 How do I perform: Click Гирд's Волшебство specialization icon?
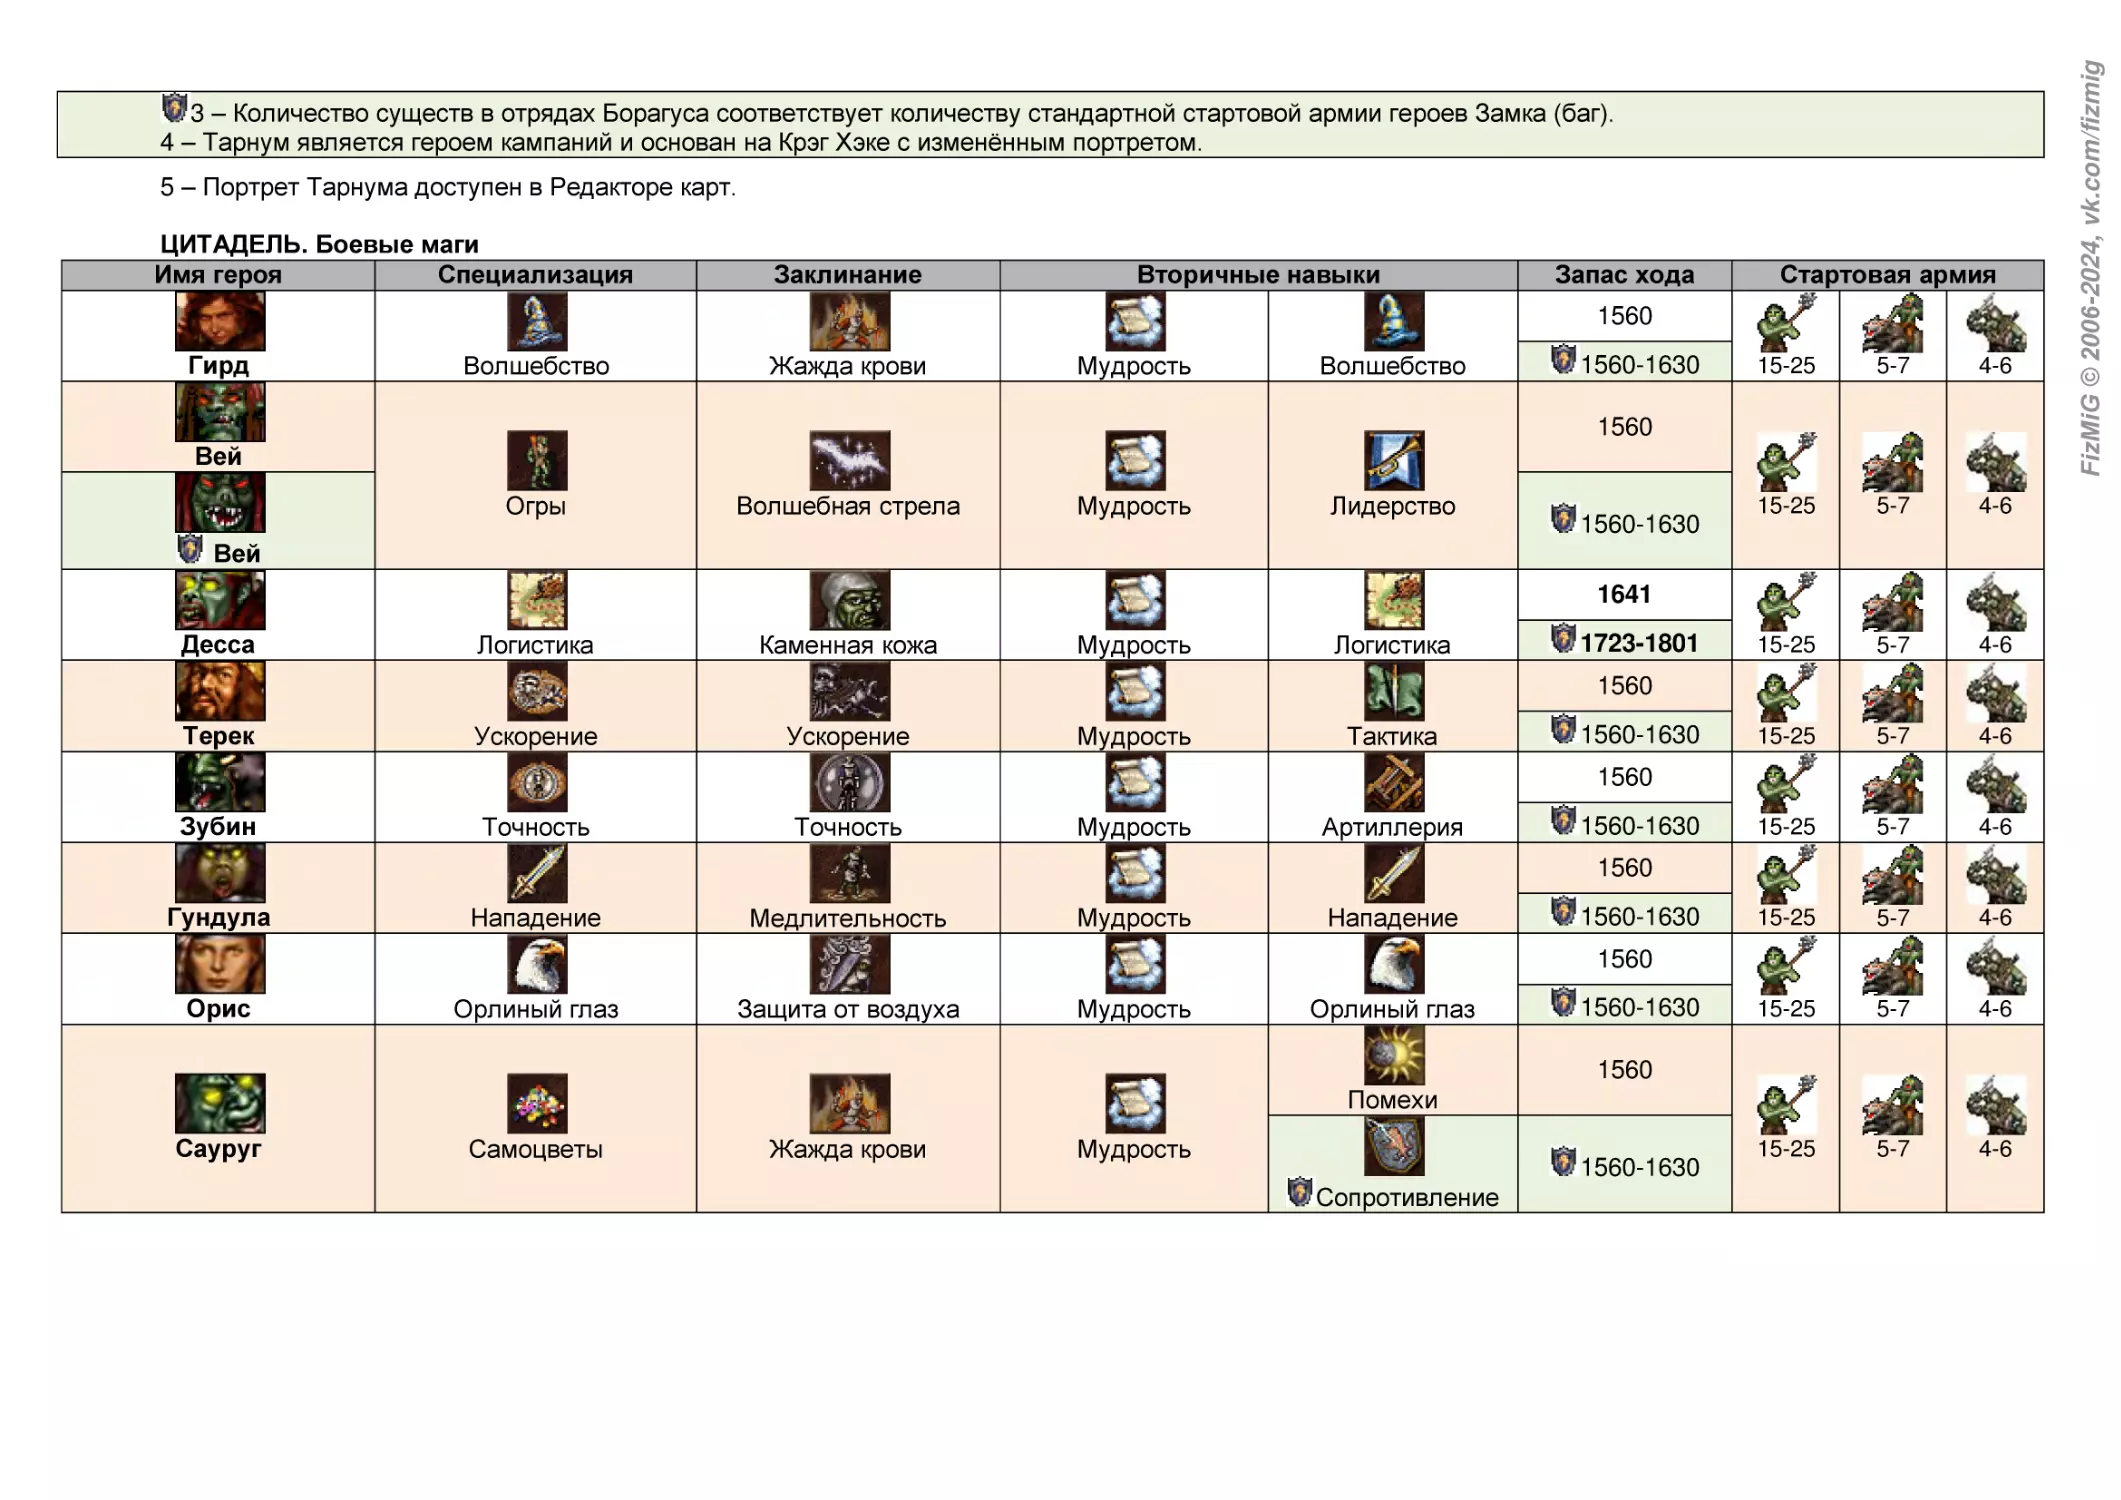tap(537, 322)
